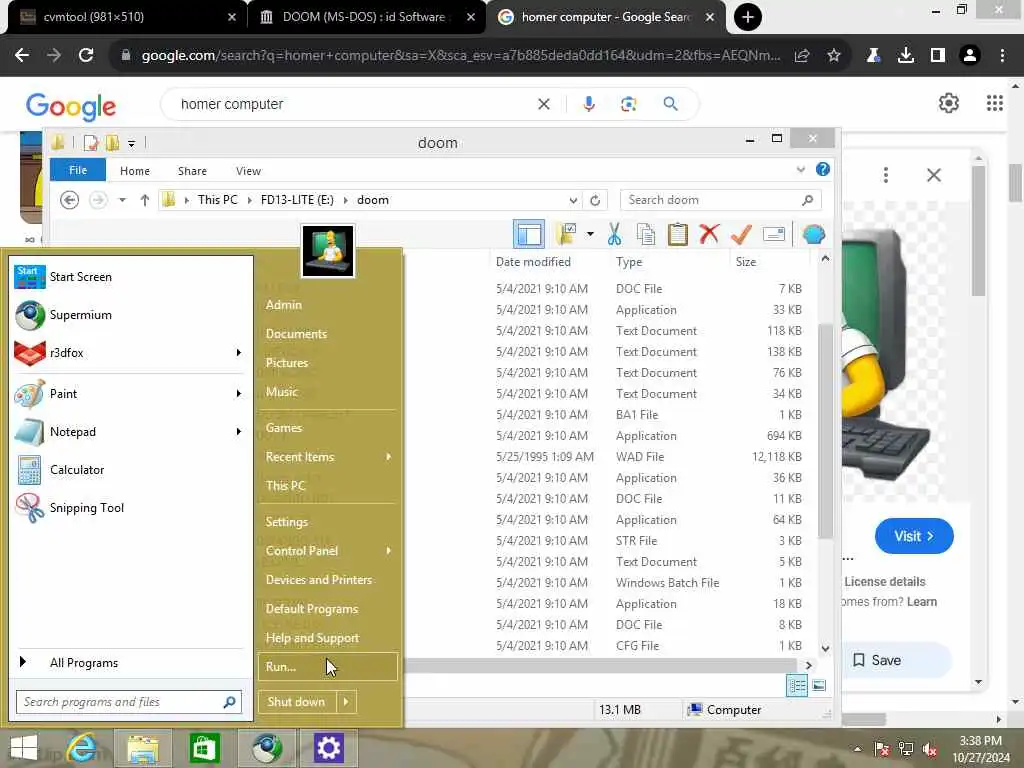This screenshot has width=1024, height=768.
Task: Open Internet Explorer from the taskbar
Action: point(82,748)
